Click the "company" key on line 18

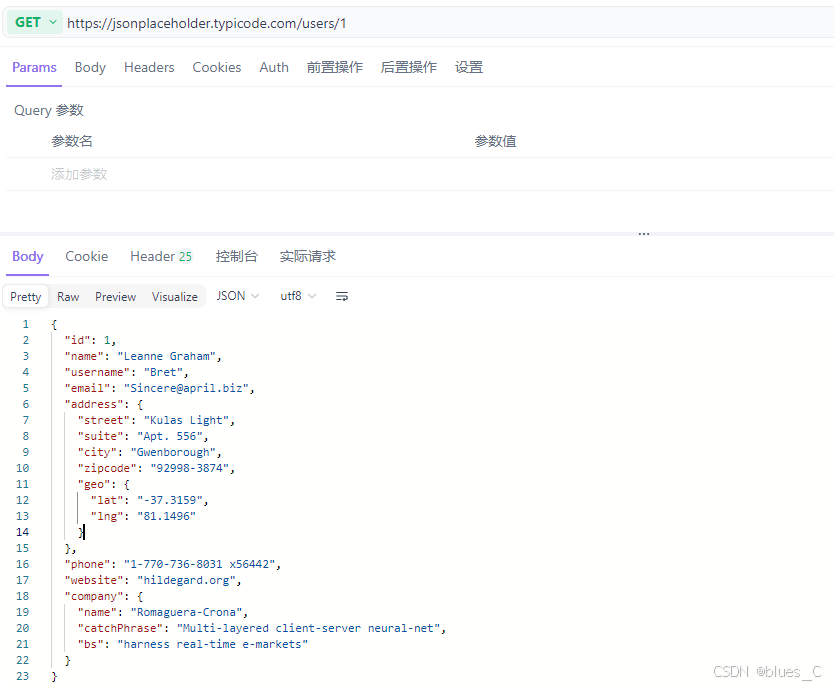tap(94, 596)
